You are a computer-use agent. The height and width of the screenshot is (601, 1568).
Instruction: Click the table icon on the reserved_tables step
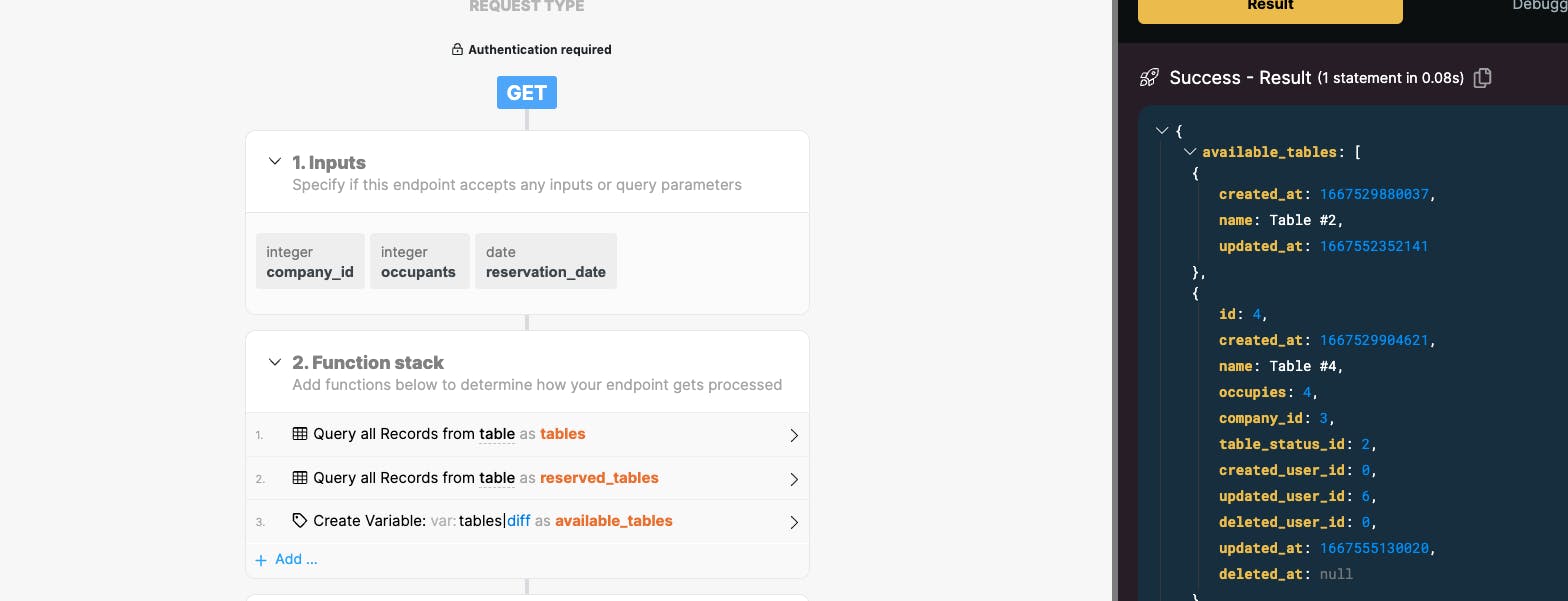tap(300, 478)
